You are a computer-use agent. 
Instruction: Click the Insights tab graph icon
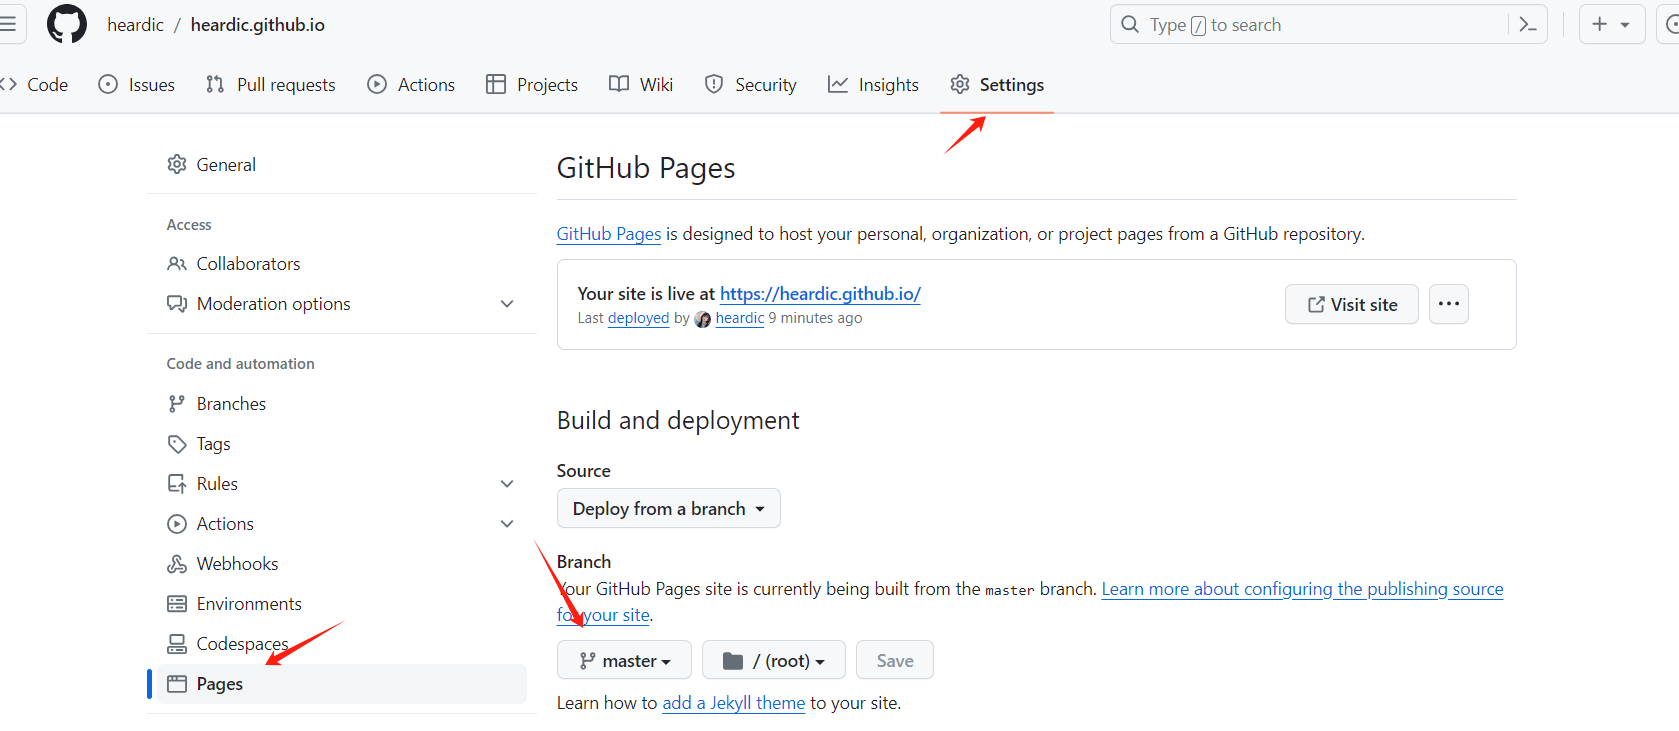click(x=838, y=84)
